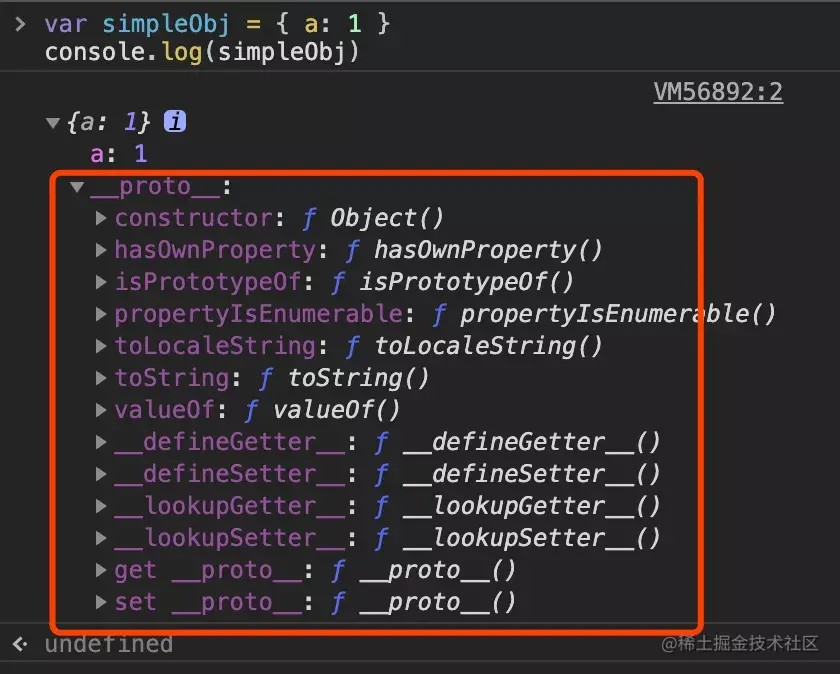The height and width of the screenshot is (674, 840).
Task: Expand the toLocaleString entry
Action: tap(101, 346)
